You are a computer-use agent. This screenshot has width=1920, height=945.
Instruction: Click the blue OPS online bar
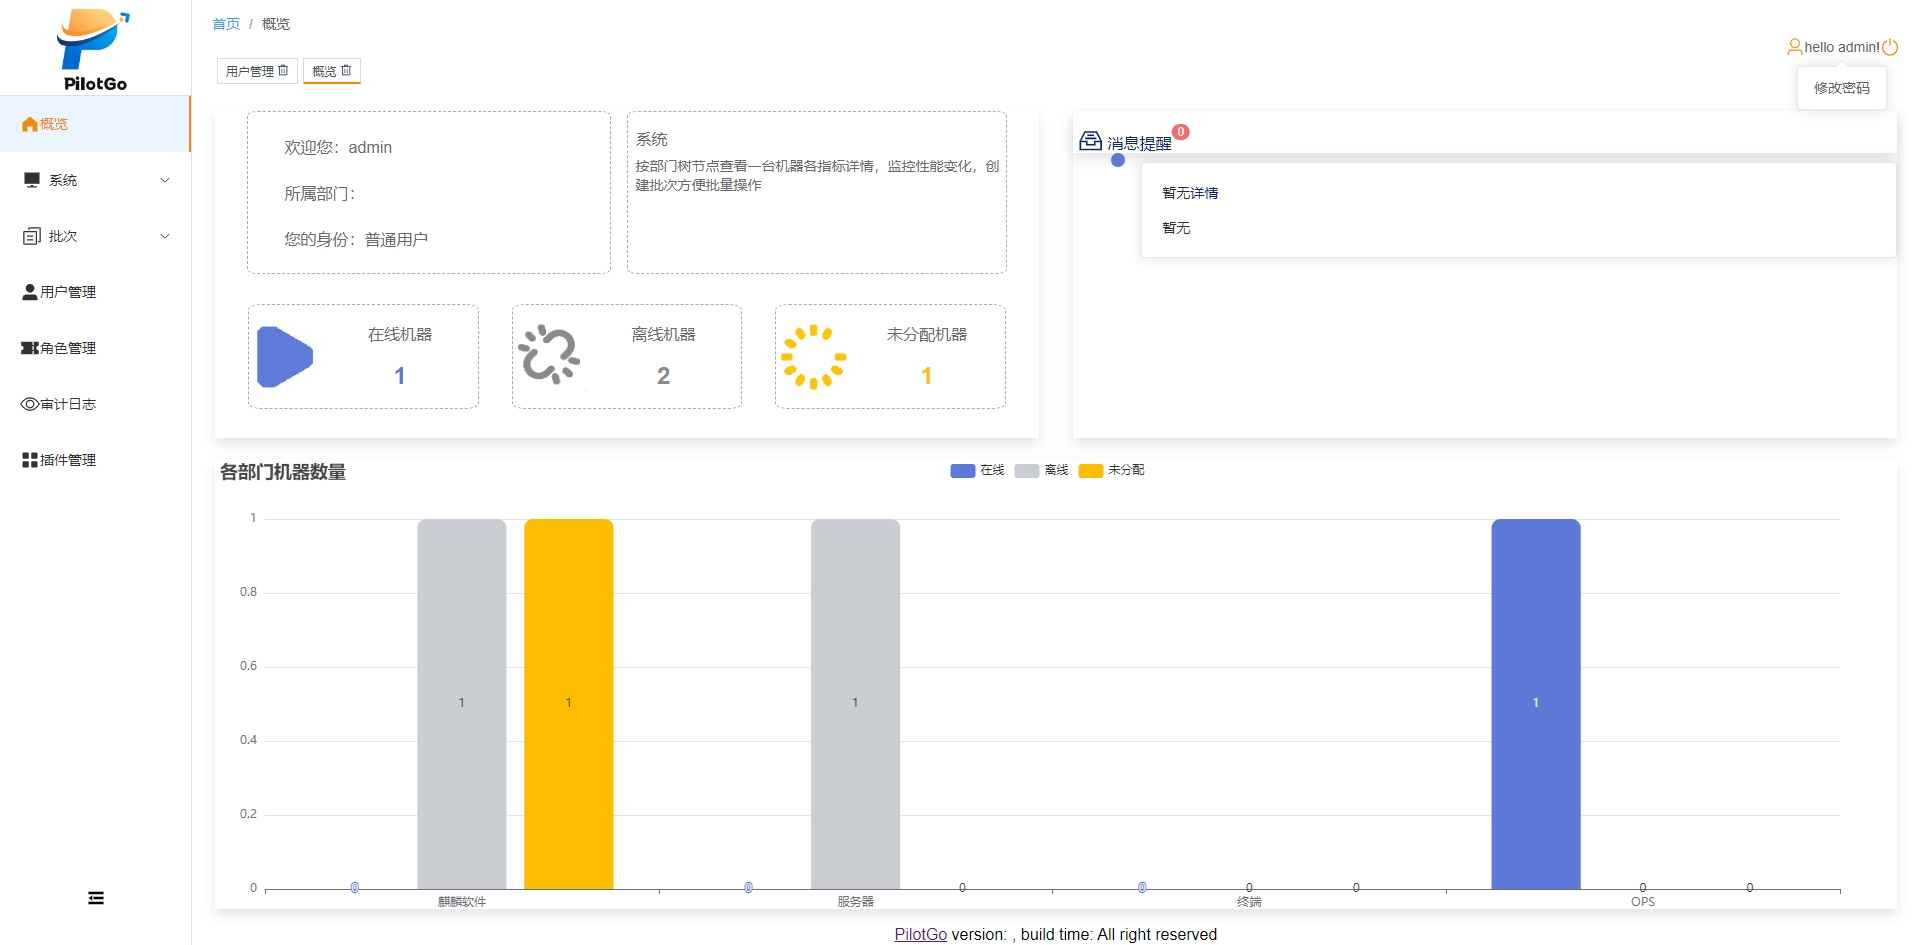tap(1535, 703)
